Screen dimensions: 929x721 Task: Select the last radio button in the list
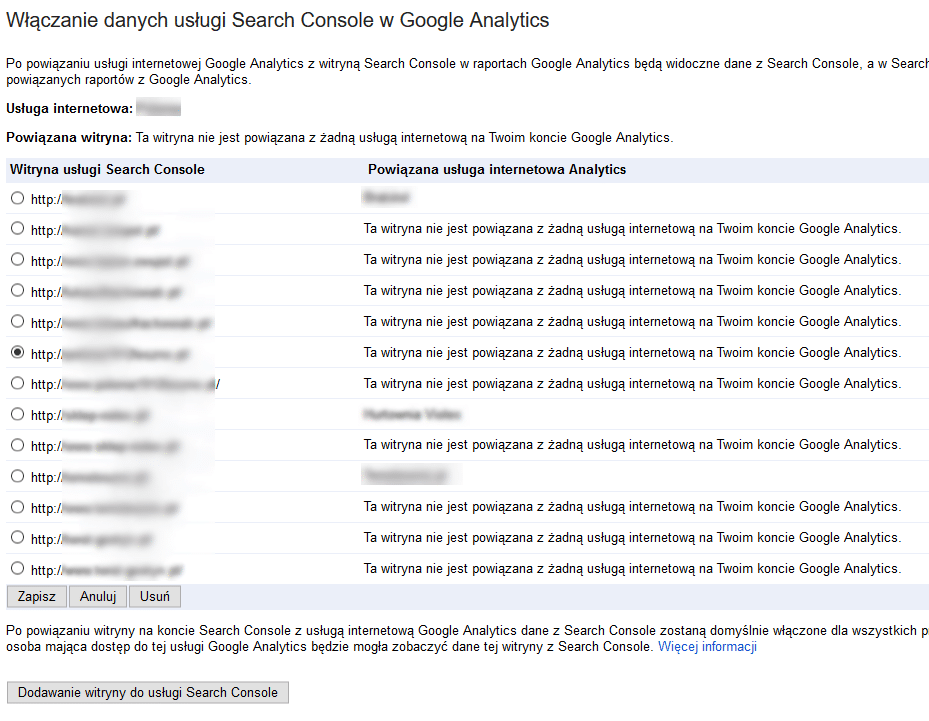coord(18,568)
